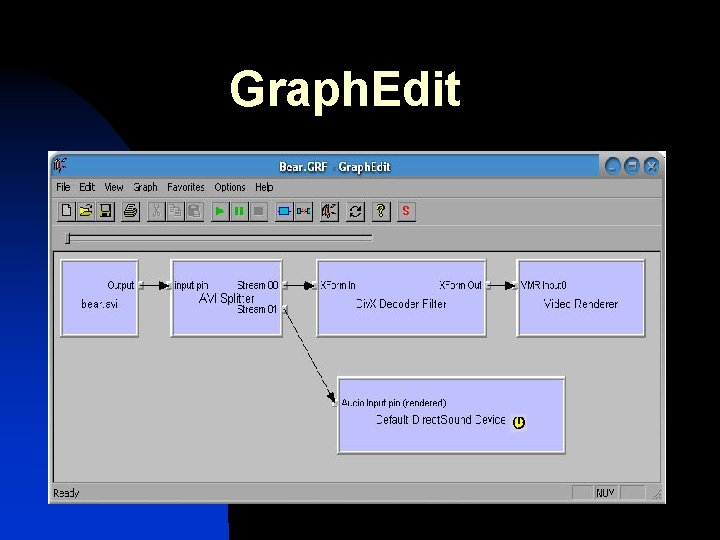
Task: Click the VMR Input0 pin
Action: click(x=515, y=286)
